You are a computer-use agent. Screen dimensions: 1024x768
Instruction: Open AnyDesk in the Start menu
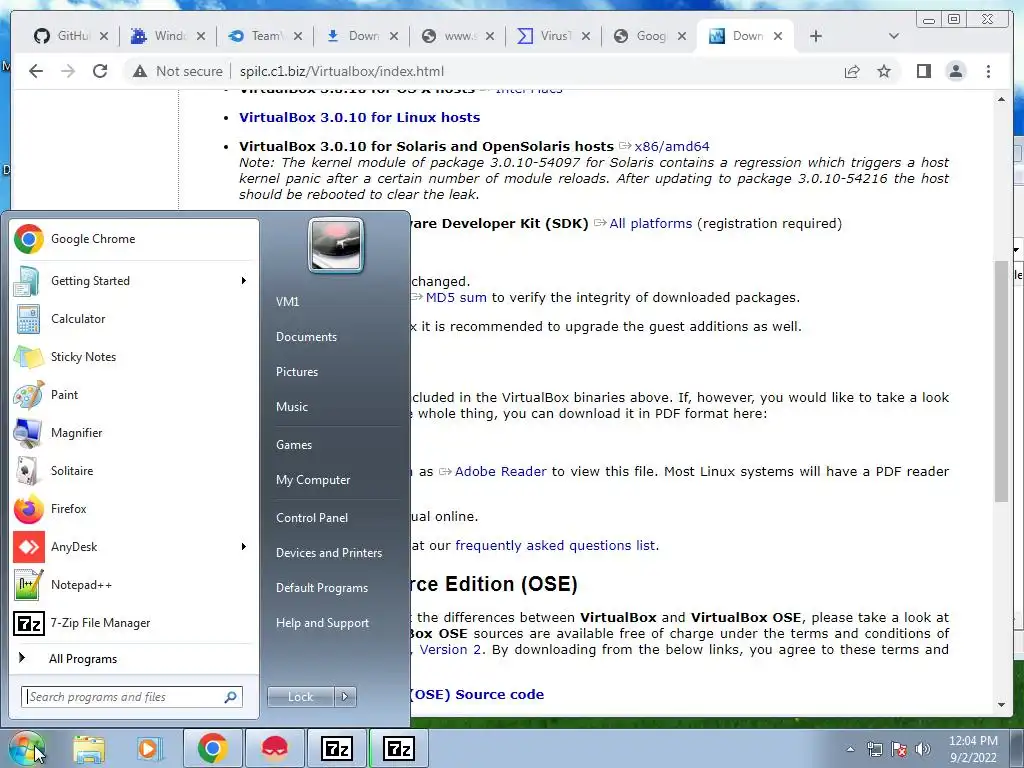(x=133, y=547)
